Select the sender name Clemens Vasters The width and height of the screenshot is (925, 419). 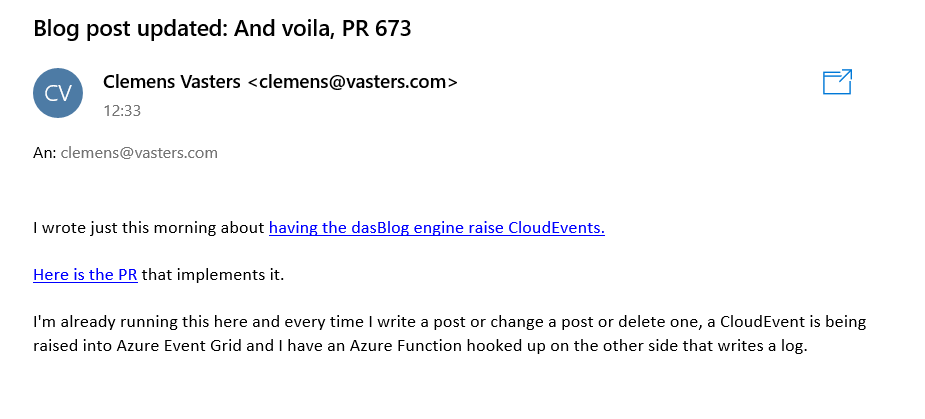point(172,82)
